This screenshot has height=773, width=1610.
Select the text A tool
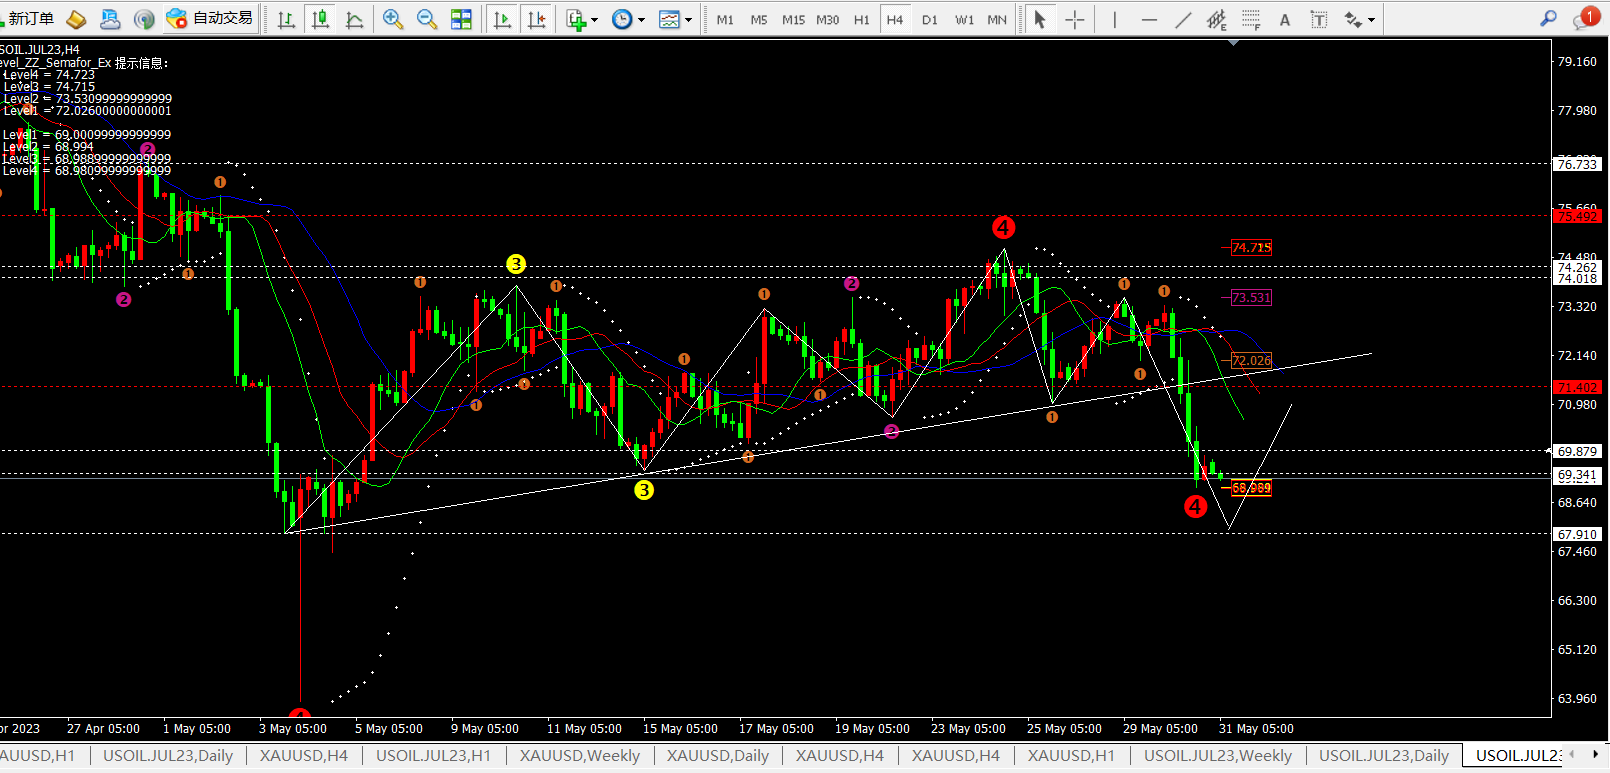point(1285,19)
